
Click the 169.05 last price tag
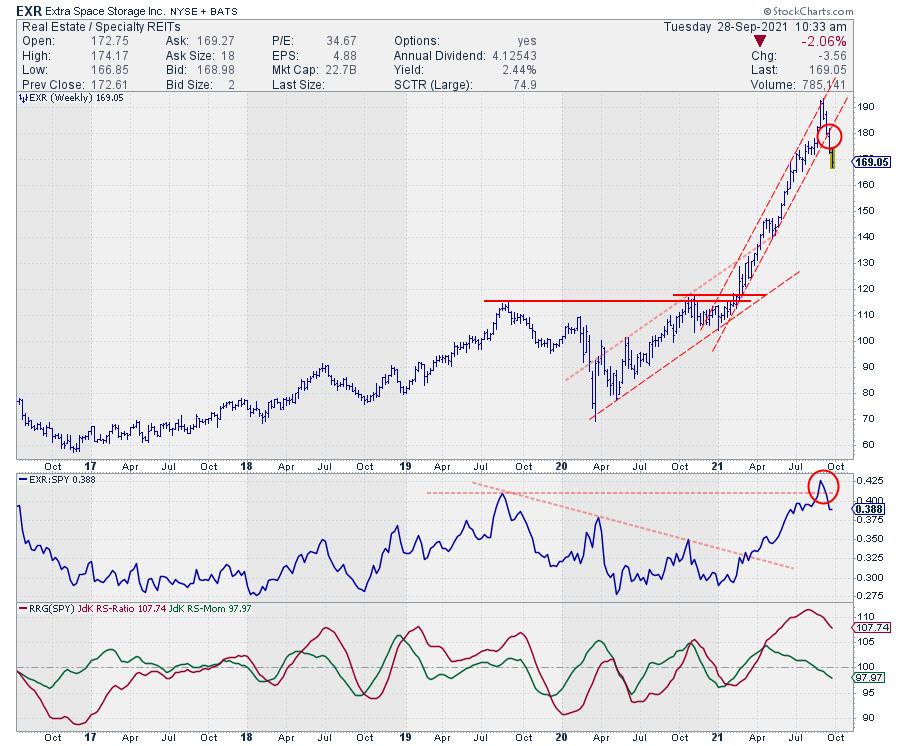pyautogui.click(x=866, y=161)
